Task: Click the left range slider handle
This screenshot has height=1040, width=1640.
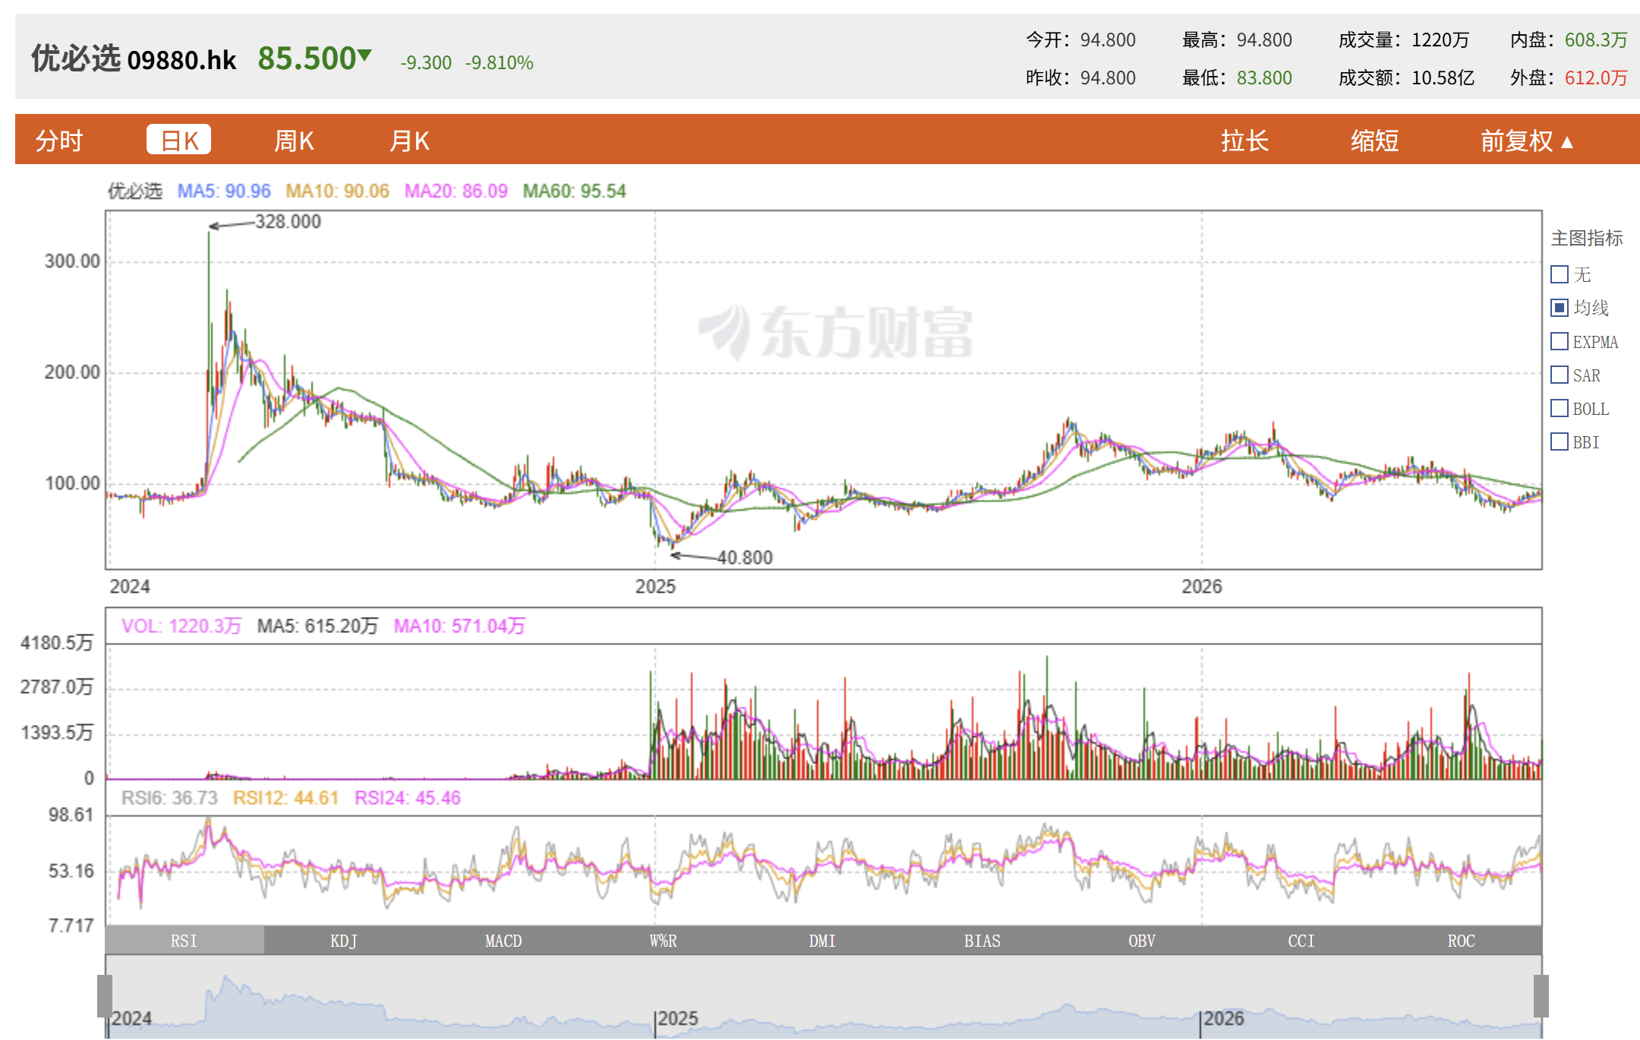Action: pos(104,996)
